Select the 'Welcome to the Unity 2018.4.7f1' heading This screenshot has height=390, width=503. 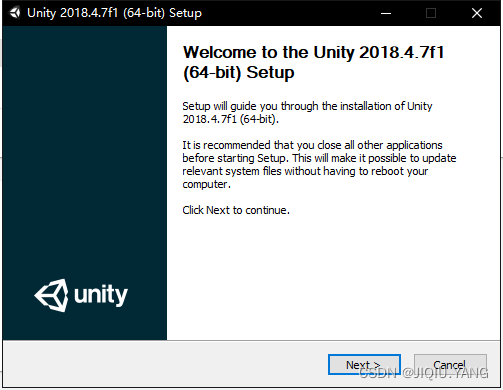[x=313, y=62]
